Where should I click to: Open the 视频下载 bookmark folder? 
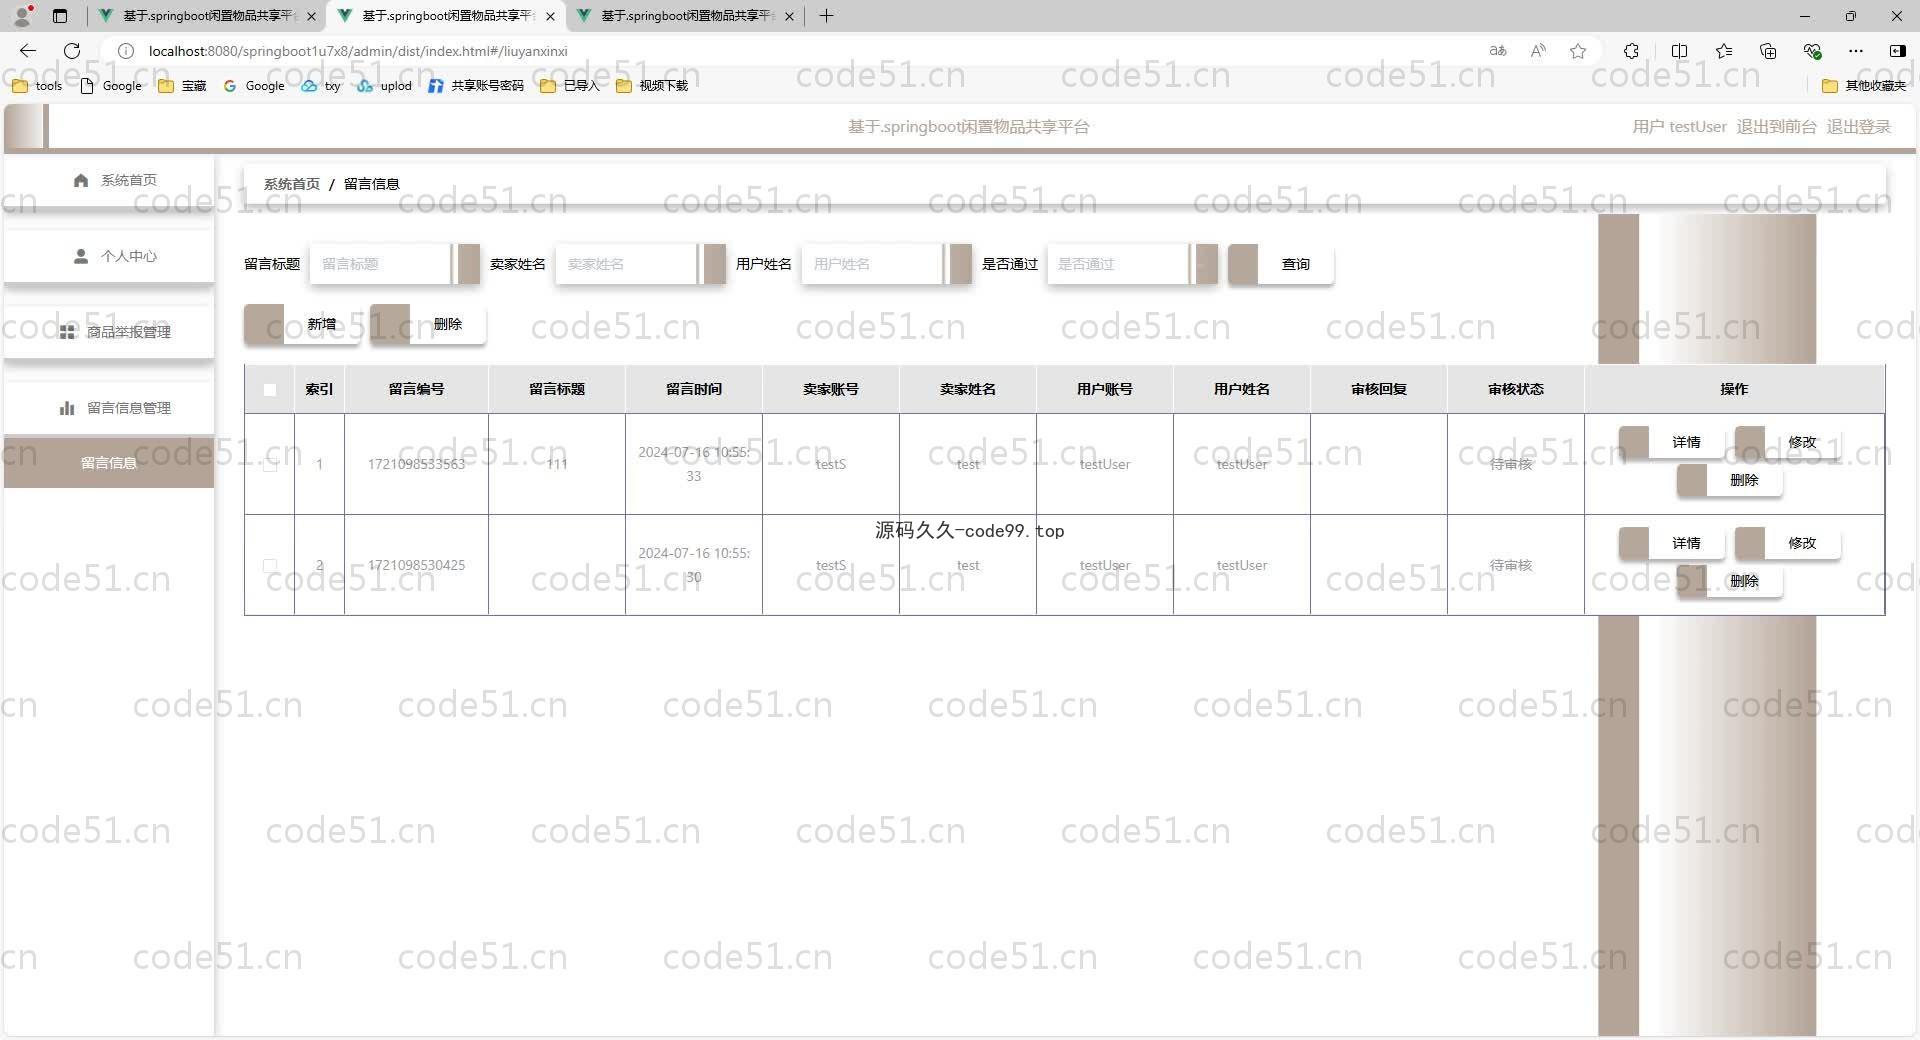[652, 86]
